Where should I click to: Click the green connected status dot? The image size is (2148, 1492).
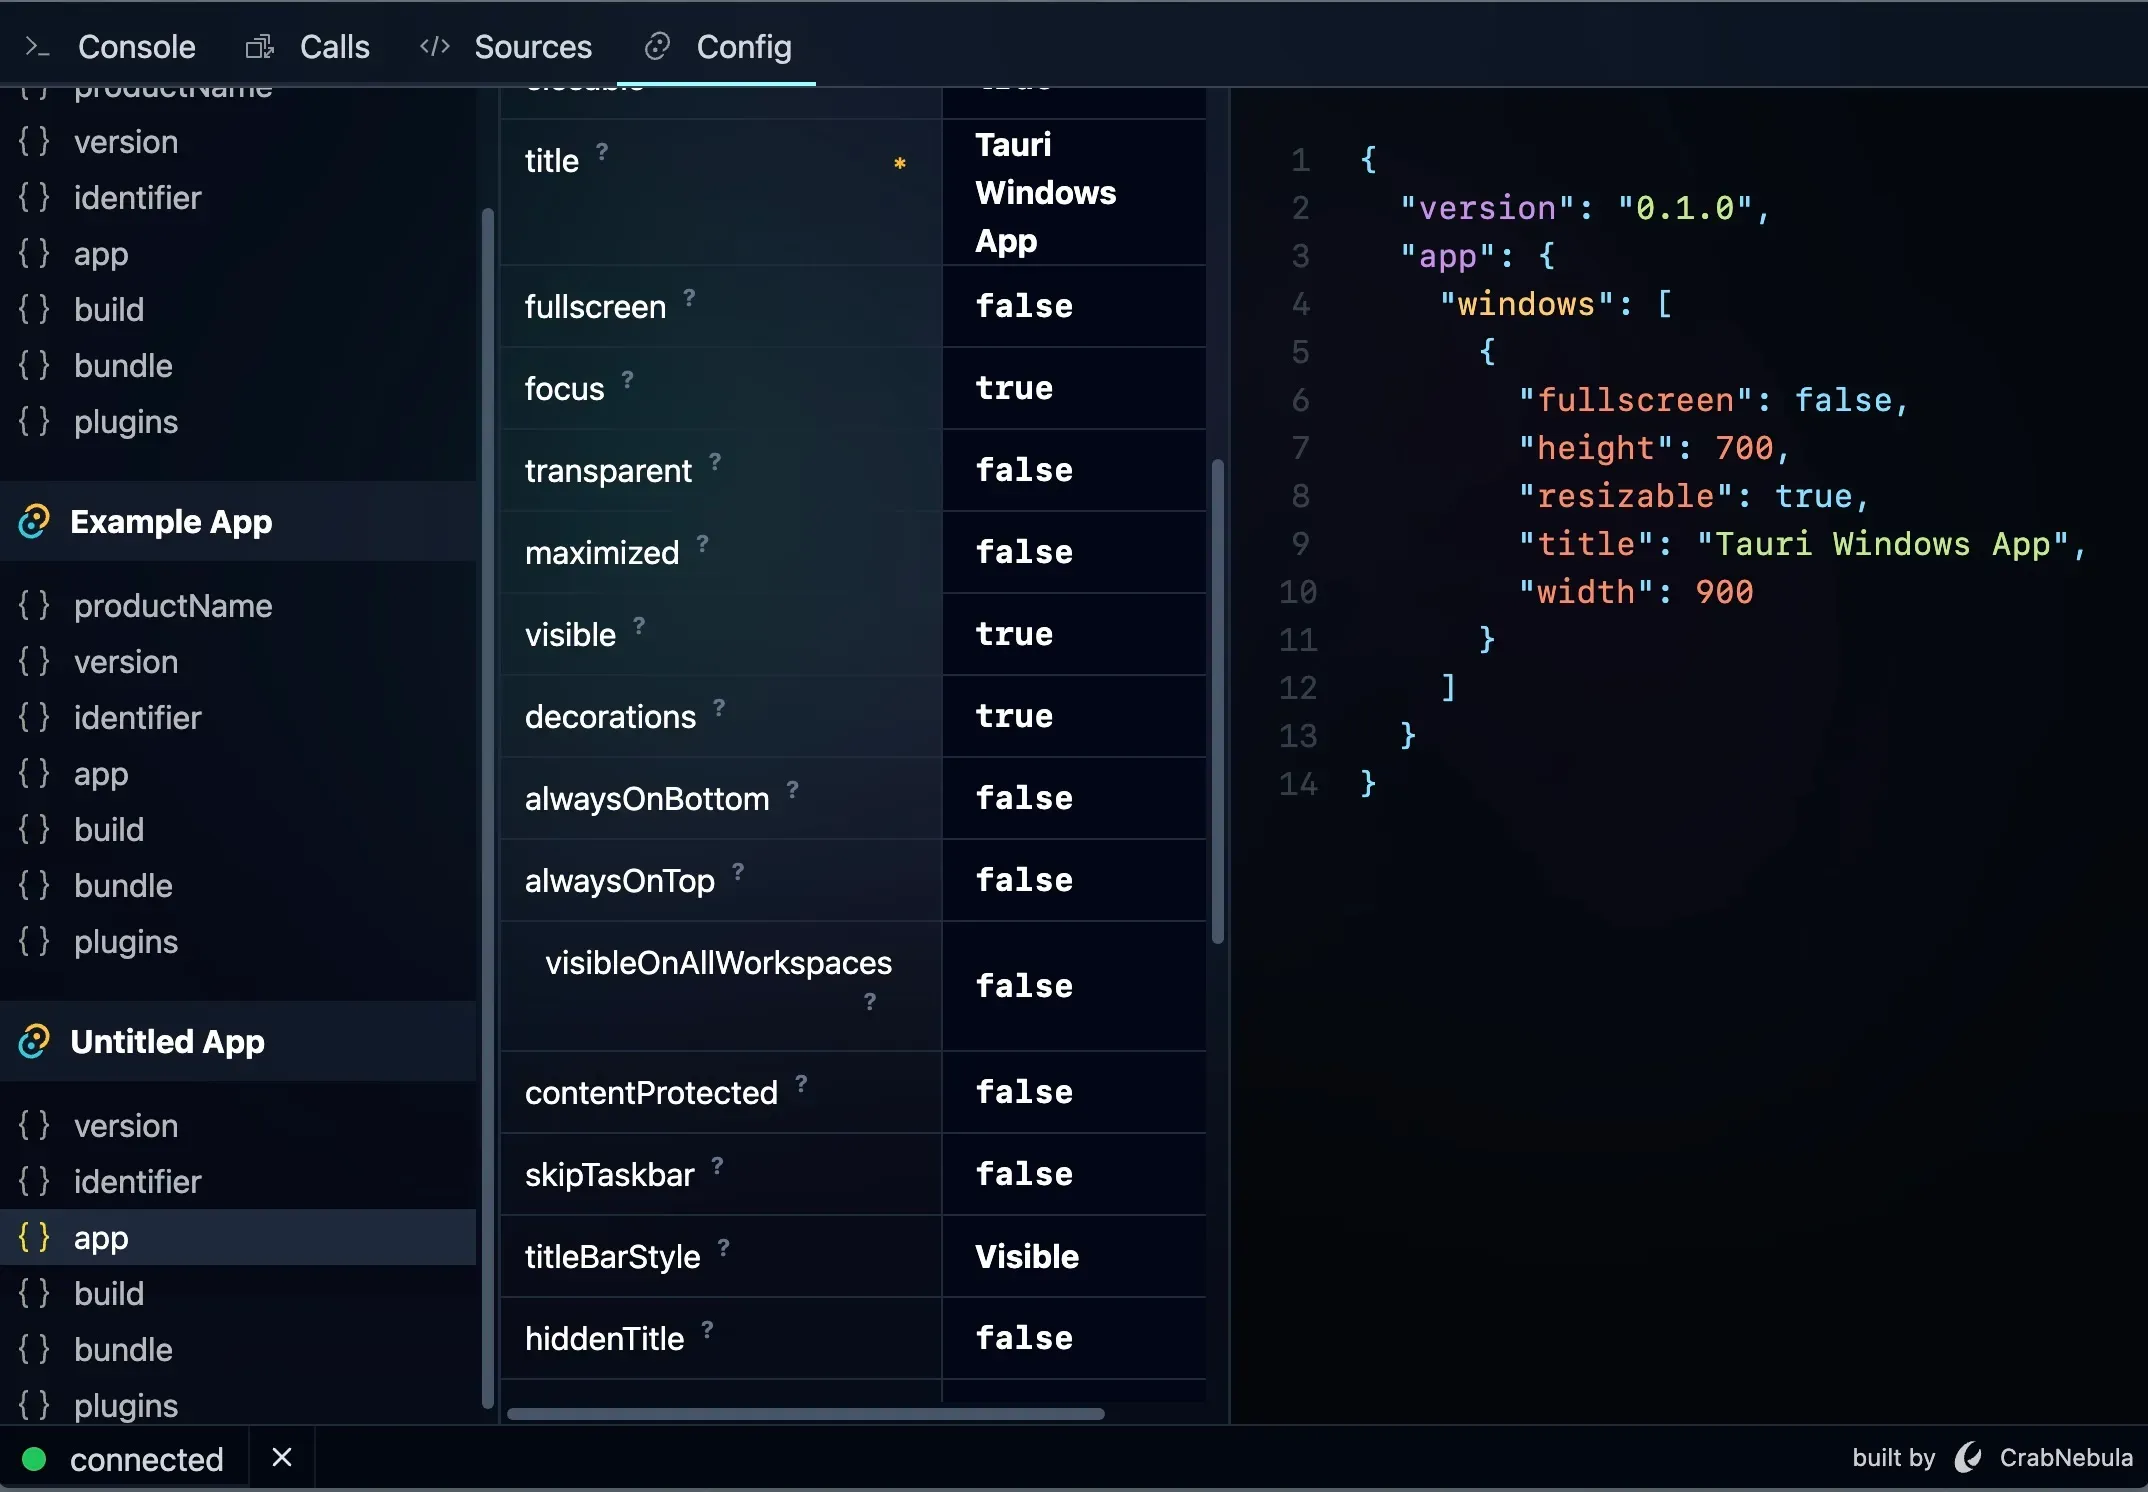click(34, 1459)
